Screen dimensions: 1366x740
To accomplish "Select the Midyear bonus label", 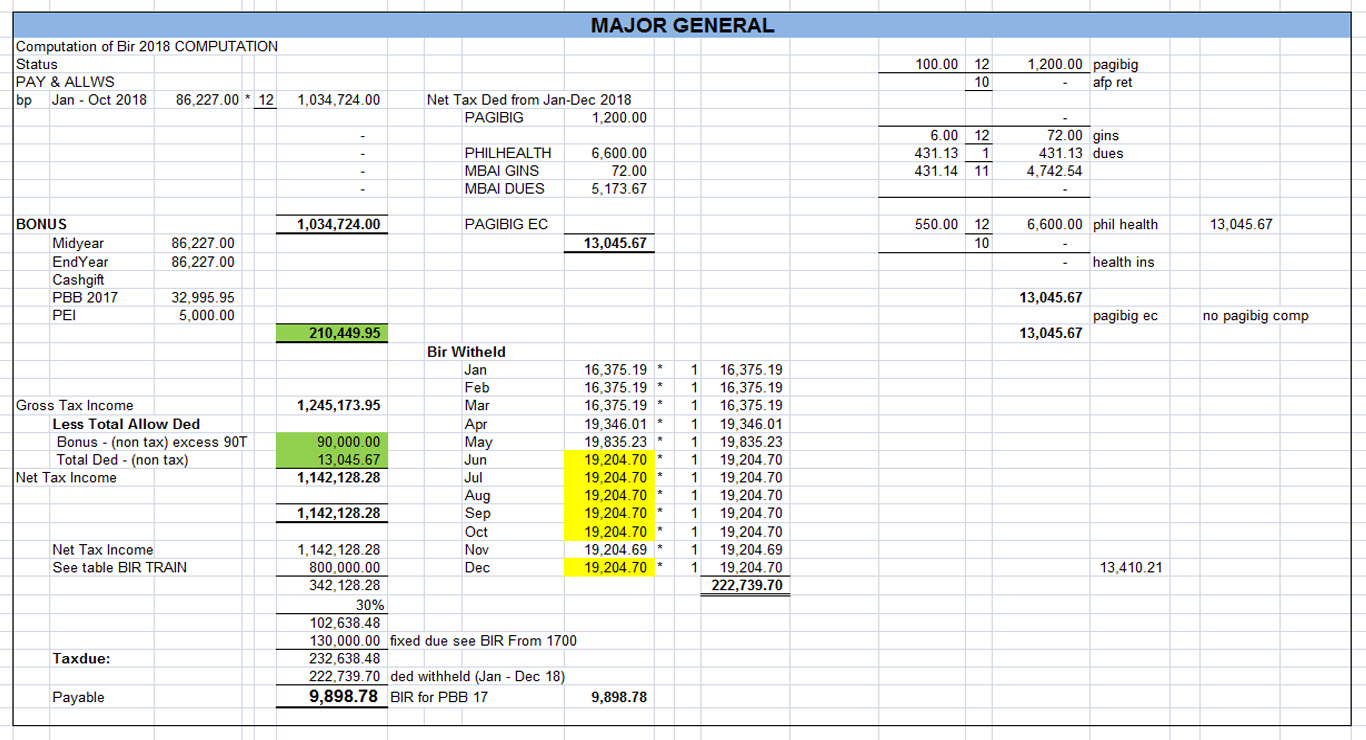I will click(x=78, y=243).
